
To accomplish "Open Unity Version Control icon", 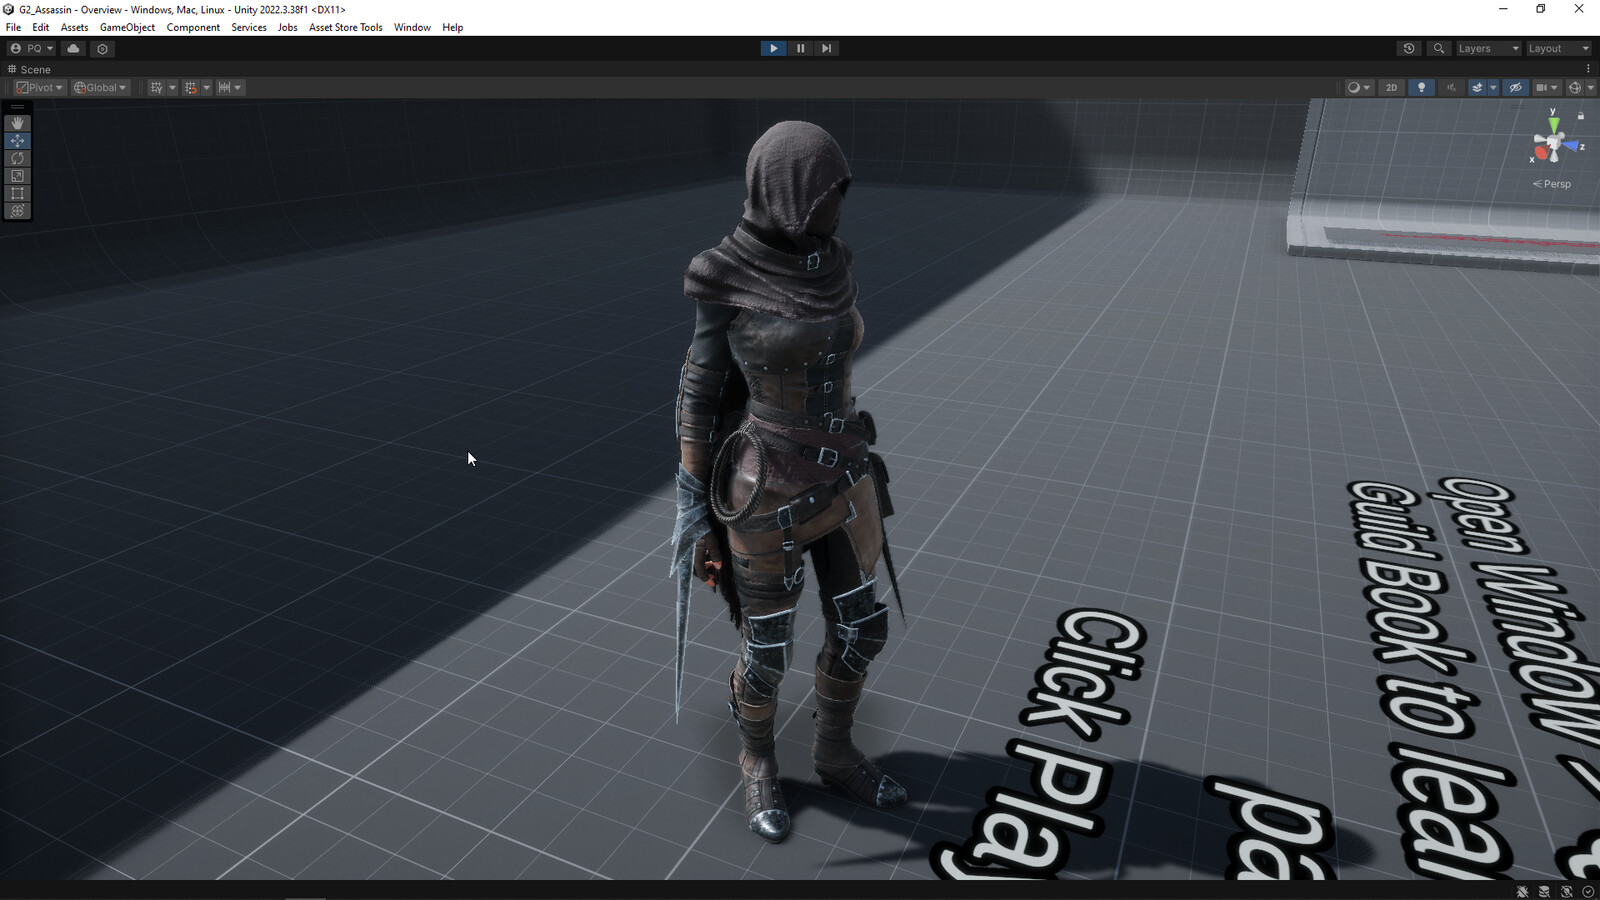I will pos(102,48).
